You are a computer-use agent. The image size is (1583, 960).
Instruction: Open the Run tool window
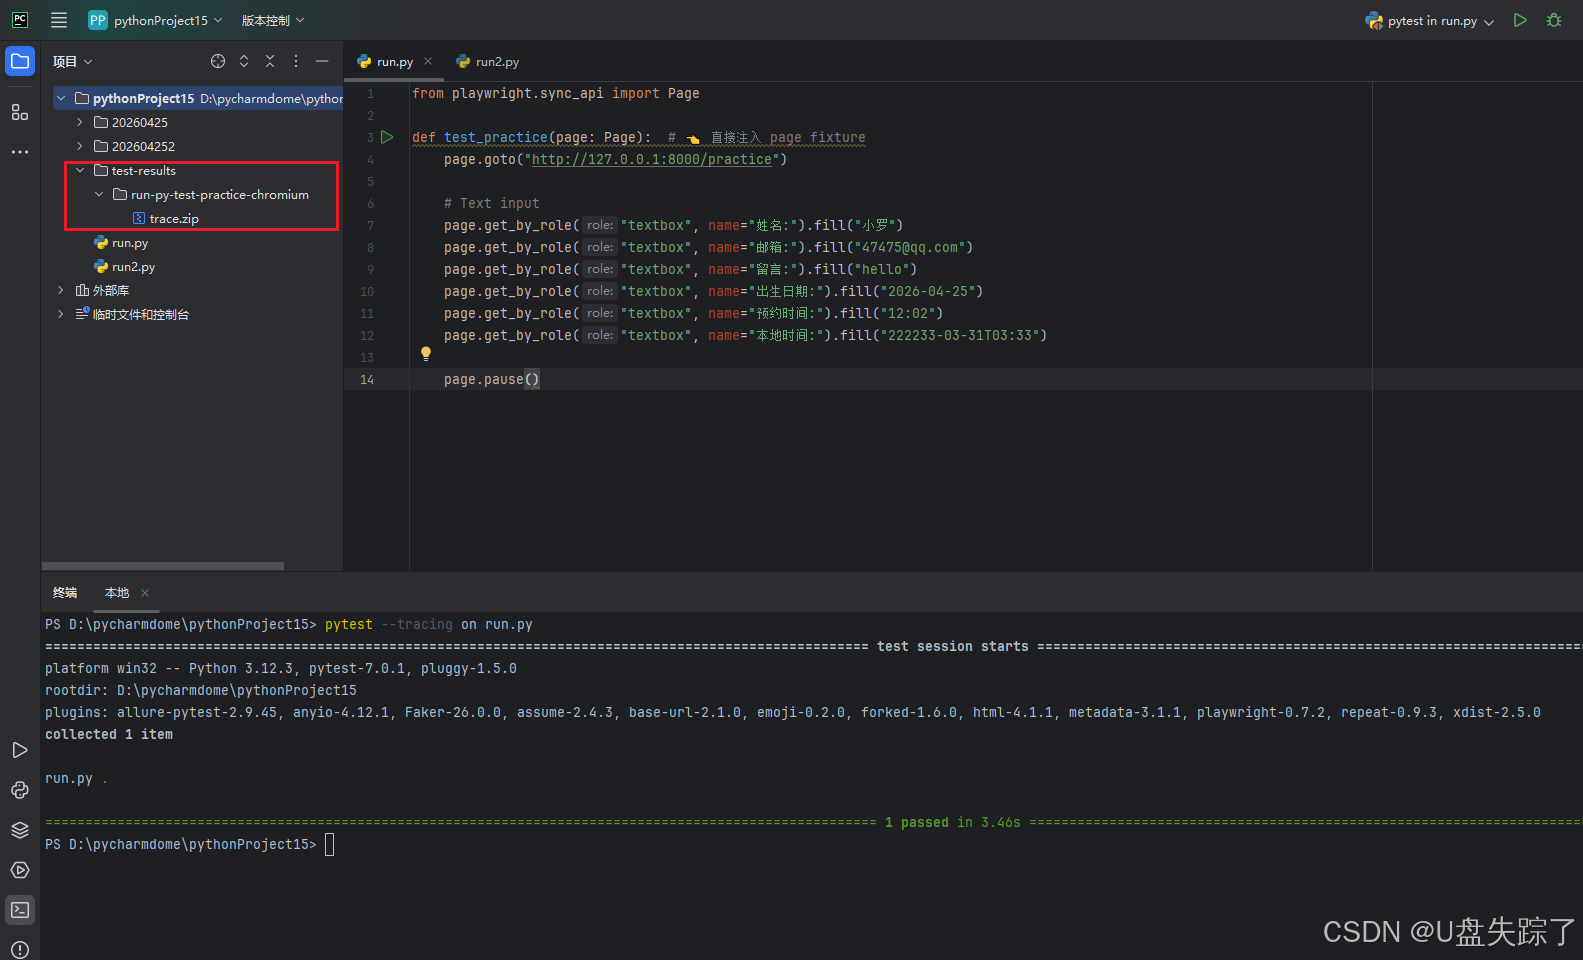20,750
